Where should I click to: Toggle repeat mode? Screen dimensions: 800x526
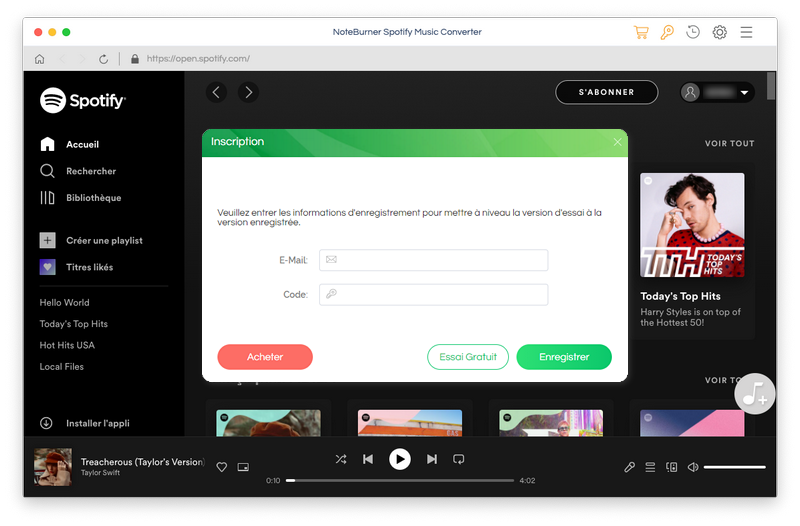459,459
